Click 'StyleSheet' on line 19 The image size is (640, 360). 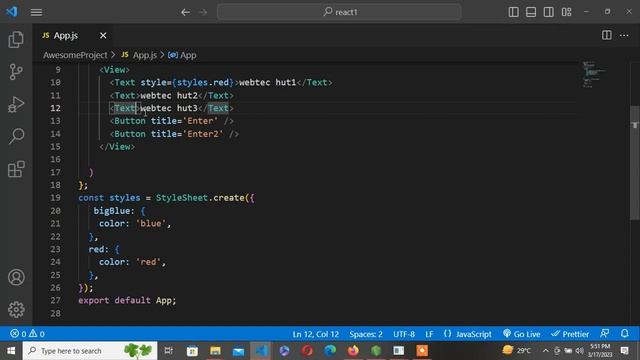click(182, 198)
